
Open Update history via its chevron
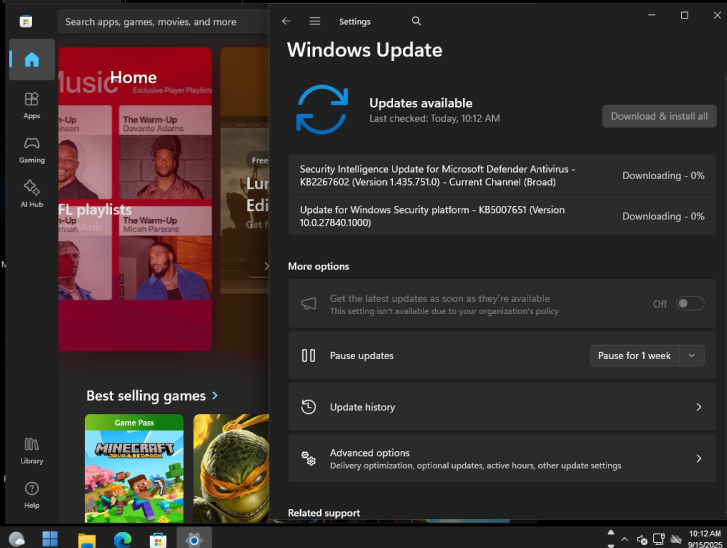click(x=699, y=407)
